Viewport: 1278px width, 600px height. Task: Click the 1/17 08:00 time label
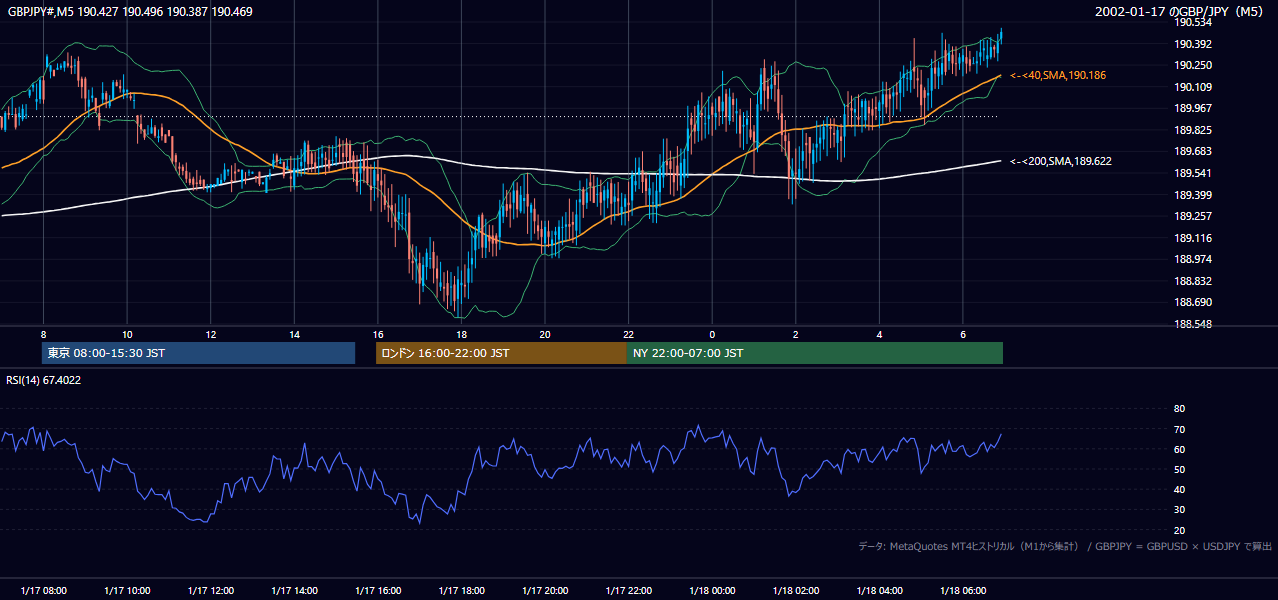(43, 591)
